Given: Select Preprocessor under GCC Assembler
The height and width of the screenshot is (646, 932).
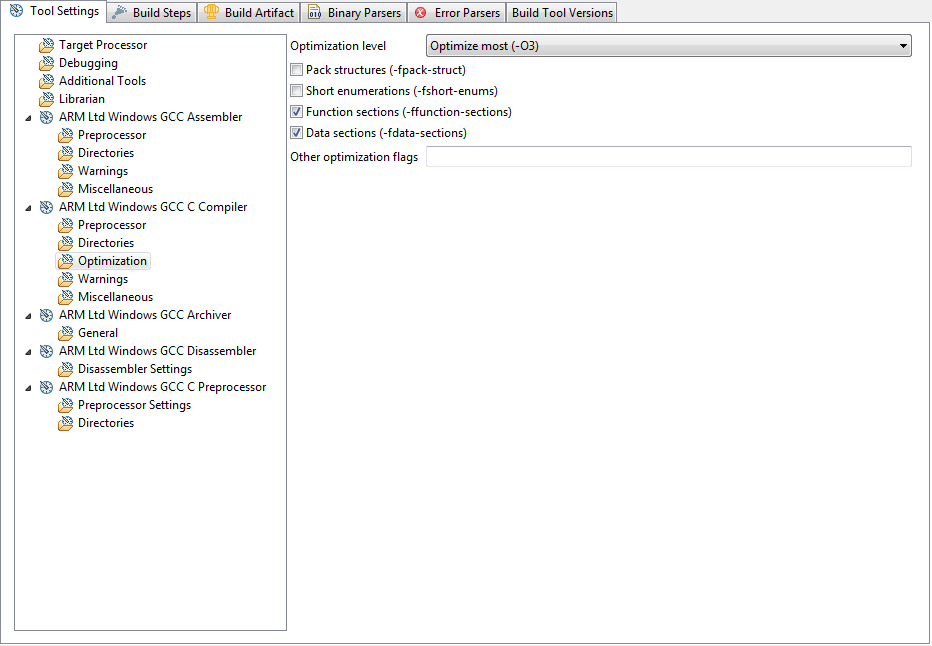Looking at the screenshot, I should pos(112,135).
